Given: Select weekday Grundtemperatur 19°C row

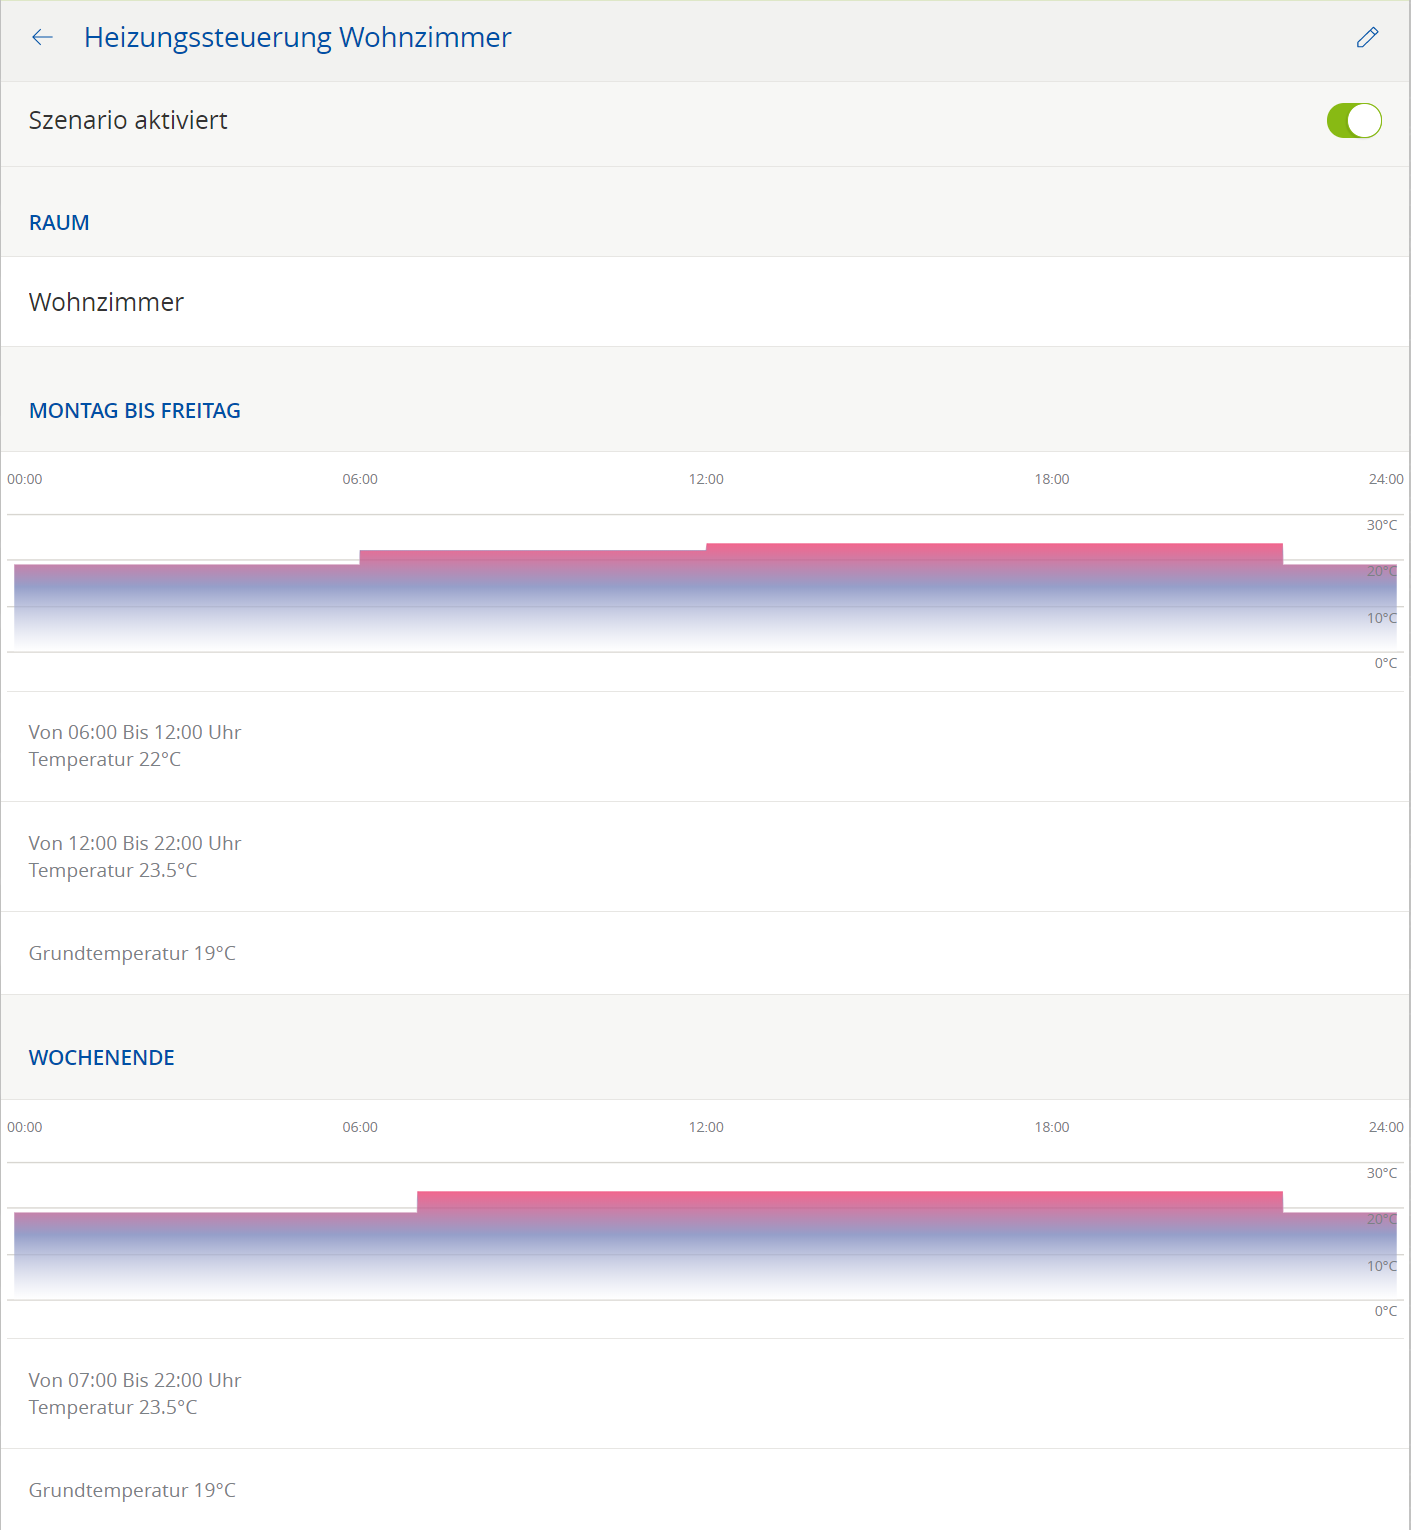Looking at the screenshot, I should (132, 953).
